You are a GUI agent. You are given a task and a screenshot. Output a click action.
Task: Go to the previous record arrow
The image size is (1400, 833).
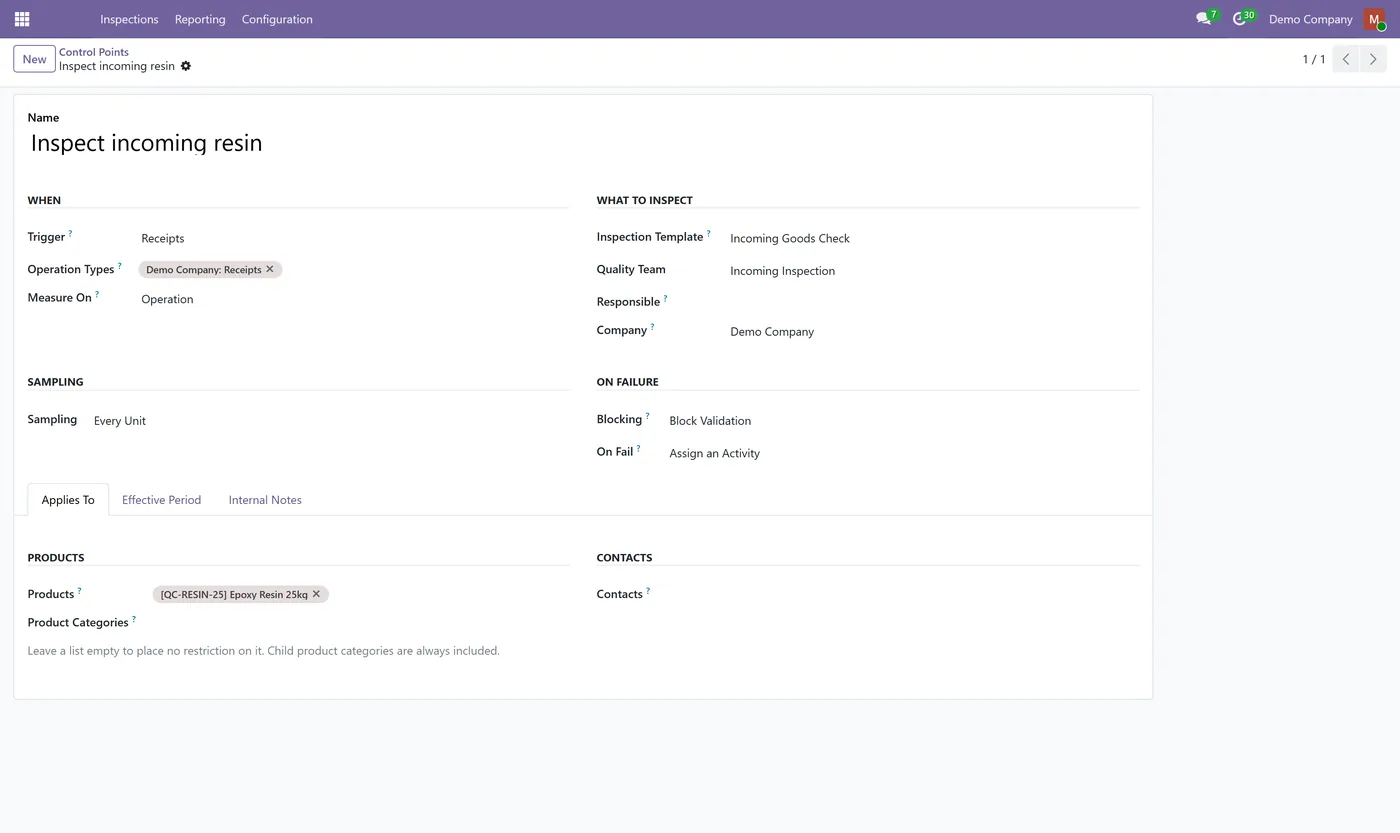pos(1346,59)
